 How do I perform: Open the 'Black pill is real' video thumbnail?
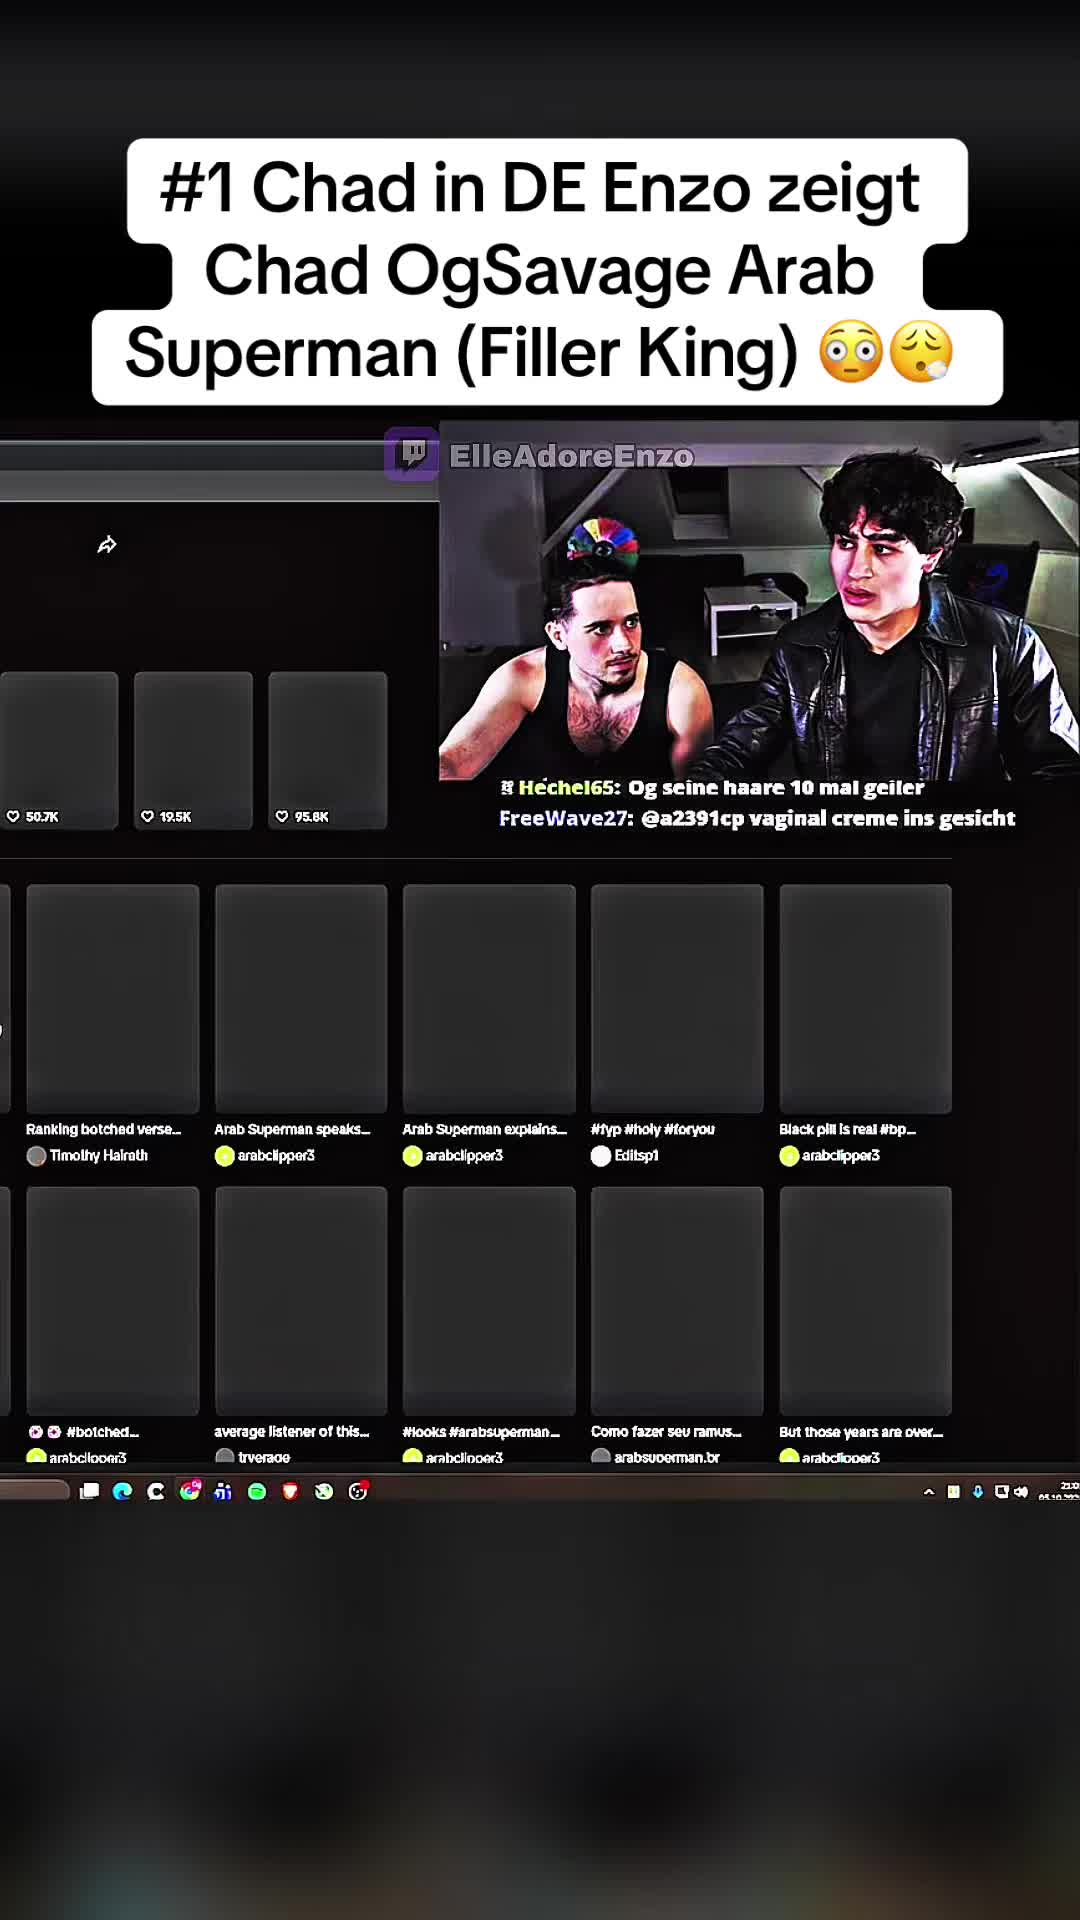coord(865,998)
